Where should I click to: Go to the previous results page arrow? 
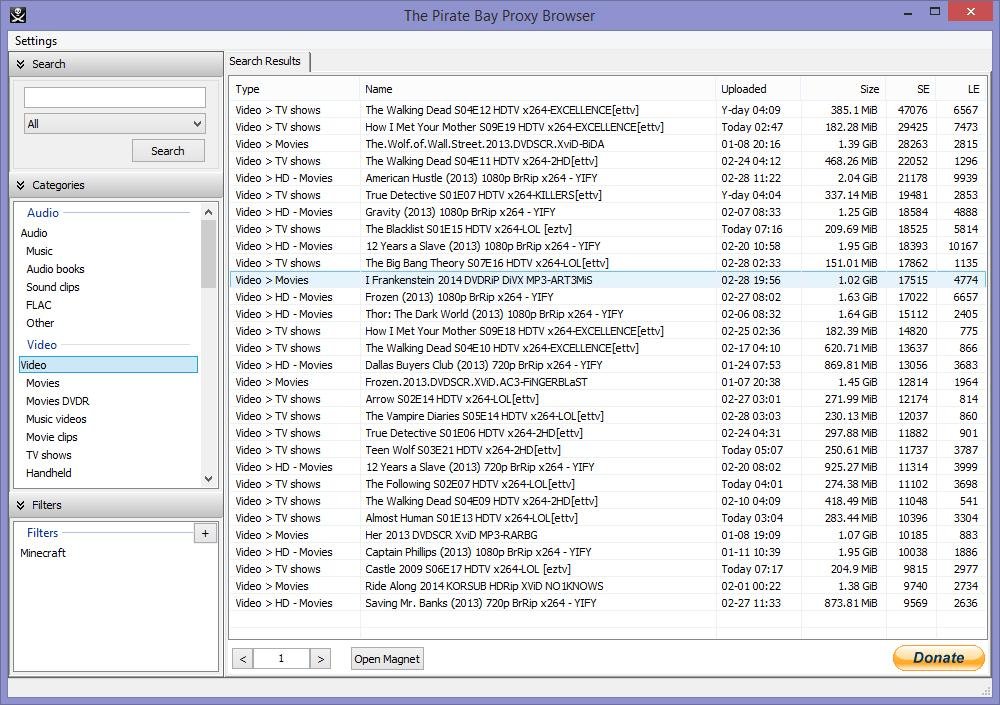(x=242, y=658)
